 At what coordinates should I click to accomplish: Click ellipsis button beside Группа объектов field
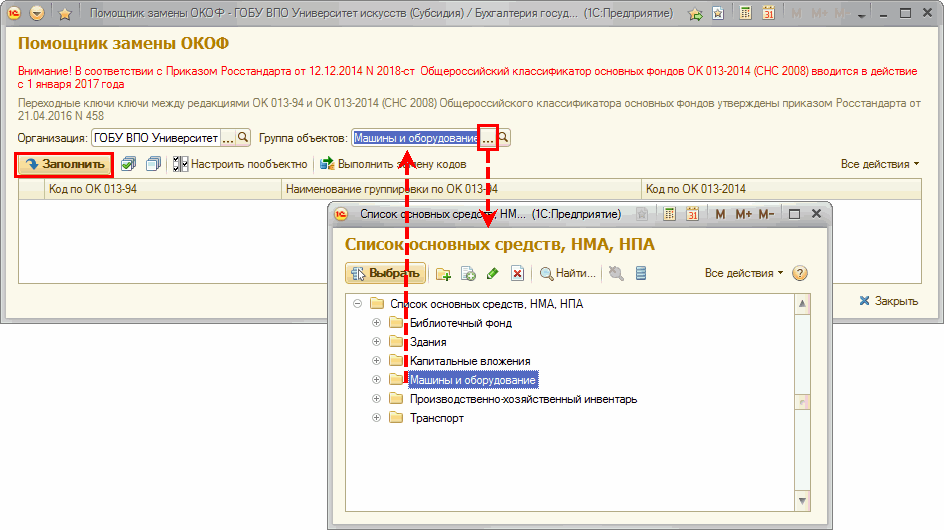[x=488, y=138]
